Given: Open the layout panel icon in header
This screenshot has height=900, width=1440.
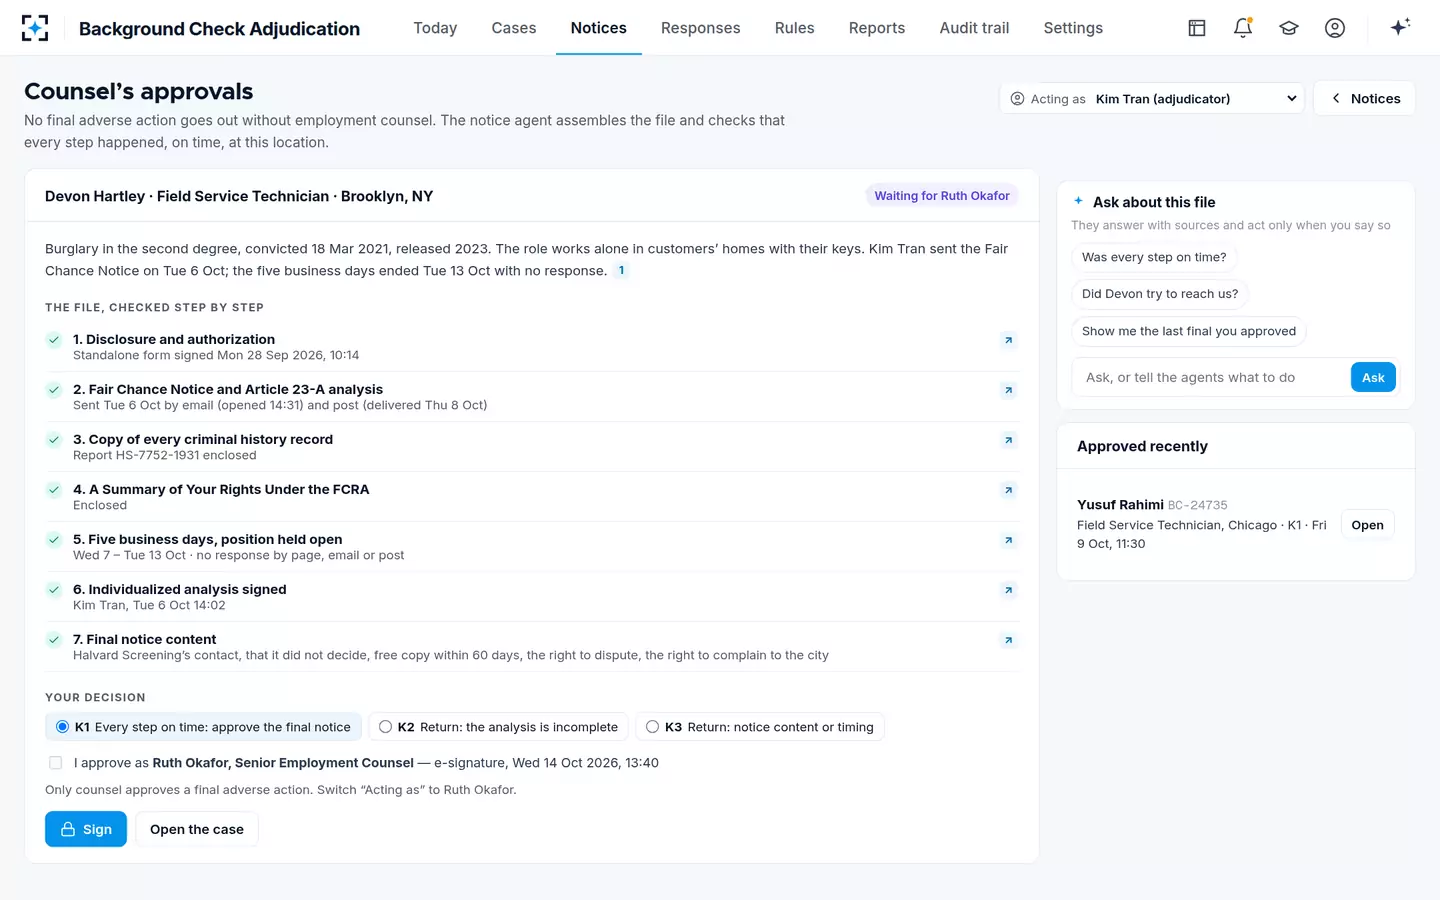Looking at the screenshot, I should (x=1197, y=28).
